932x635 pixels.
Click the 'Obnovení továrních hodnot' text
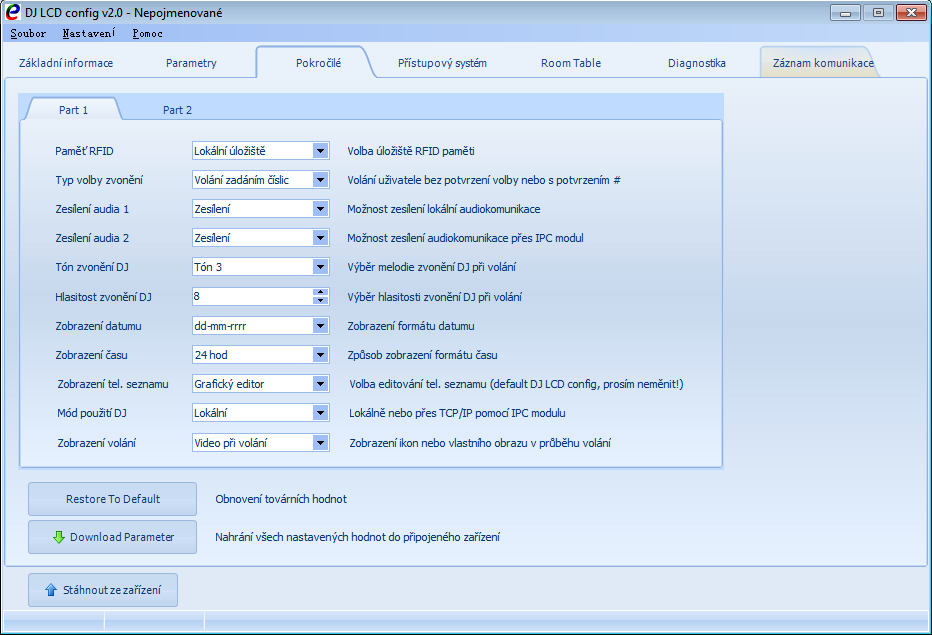281,499
